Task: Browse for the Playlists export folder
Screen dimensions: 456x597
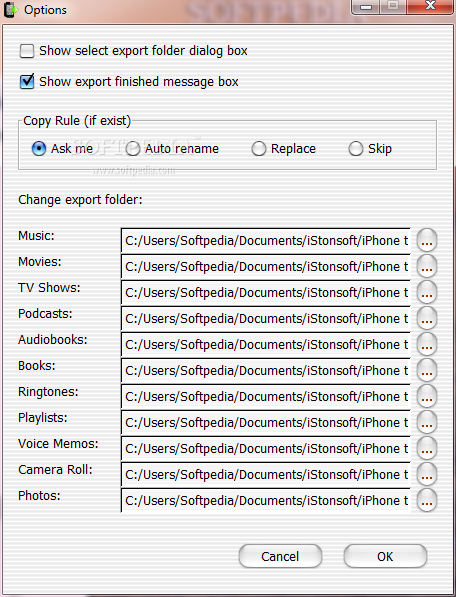Action: (427, 422)
